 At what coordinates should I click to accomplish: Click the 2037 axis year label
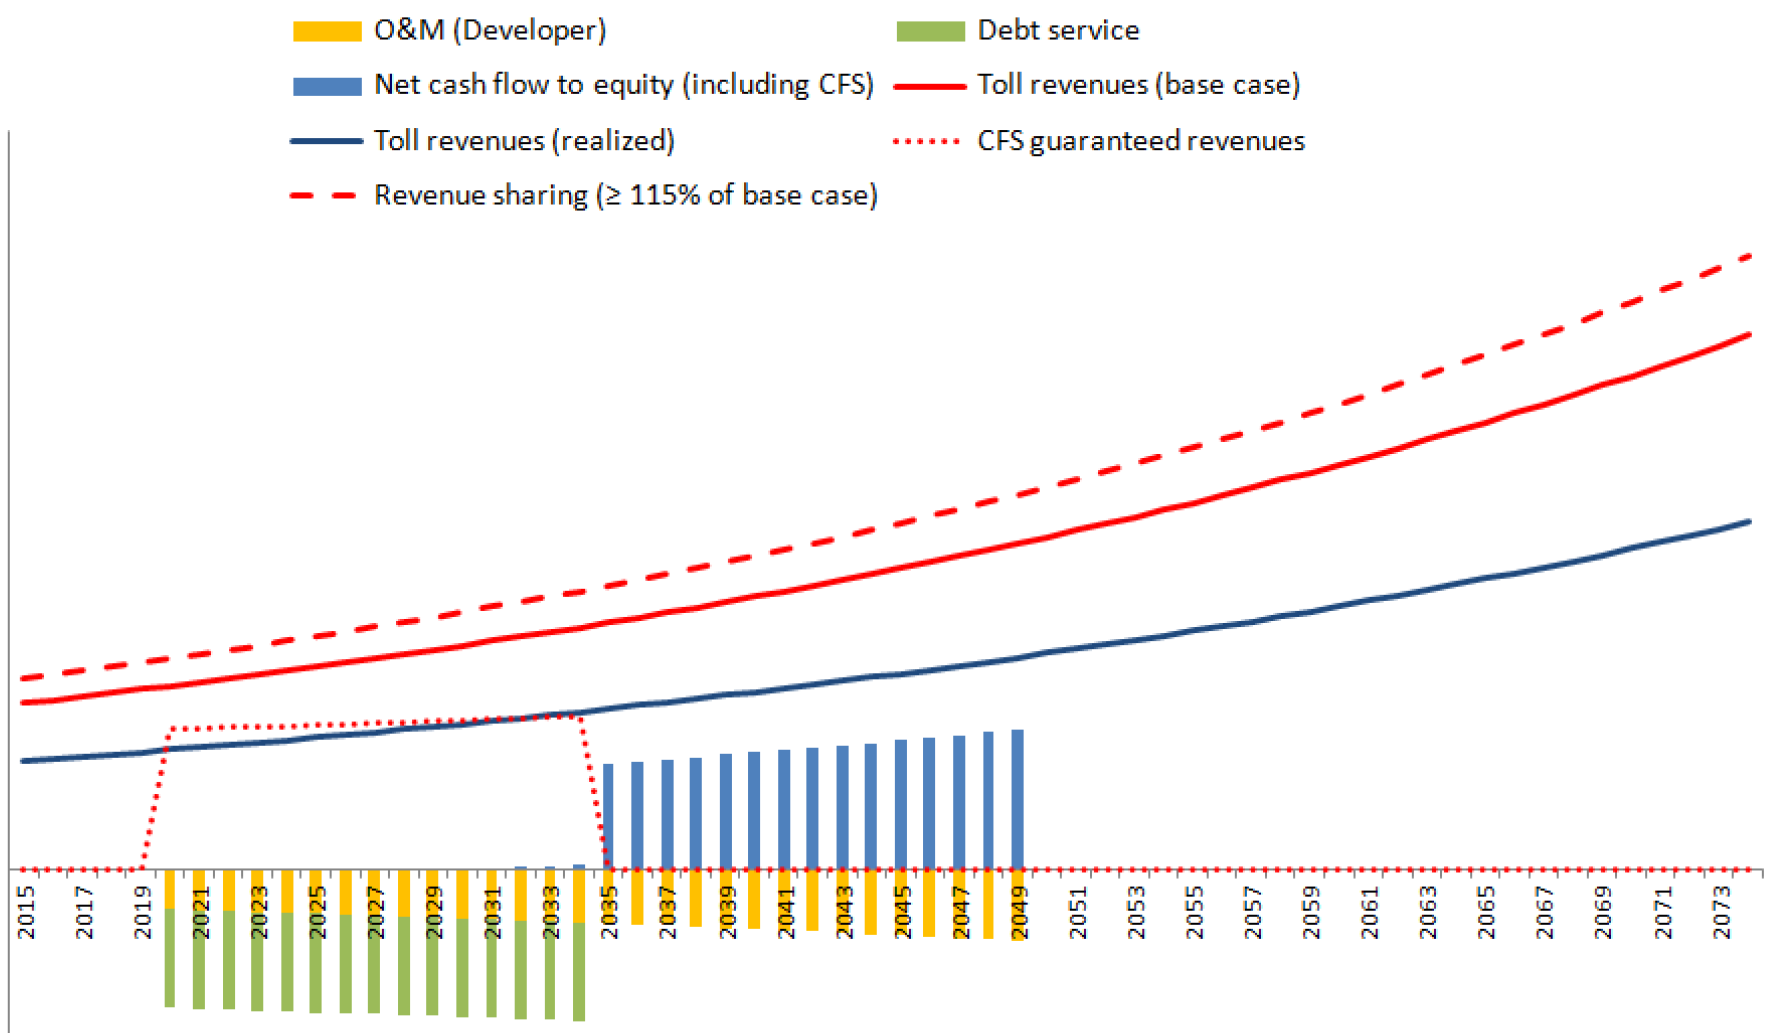(668, 913)
